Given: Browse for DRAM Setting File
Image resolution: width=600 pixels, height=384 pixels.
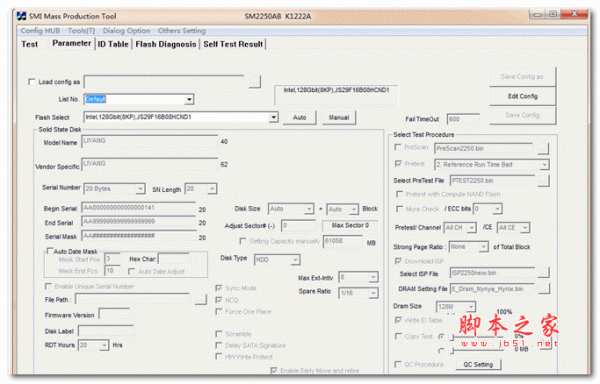Looking at the screenshot, I should coord(544,289).
